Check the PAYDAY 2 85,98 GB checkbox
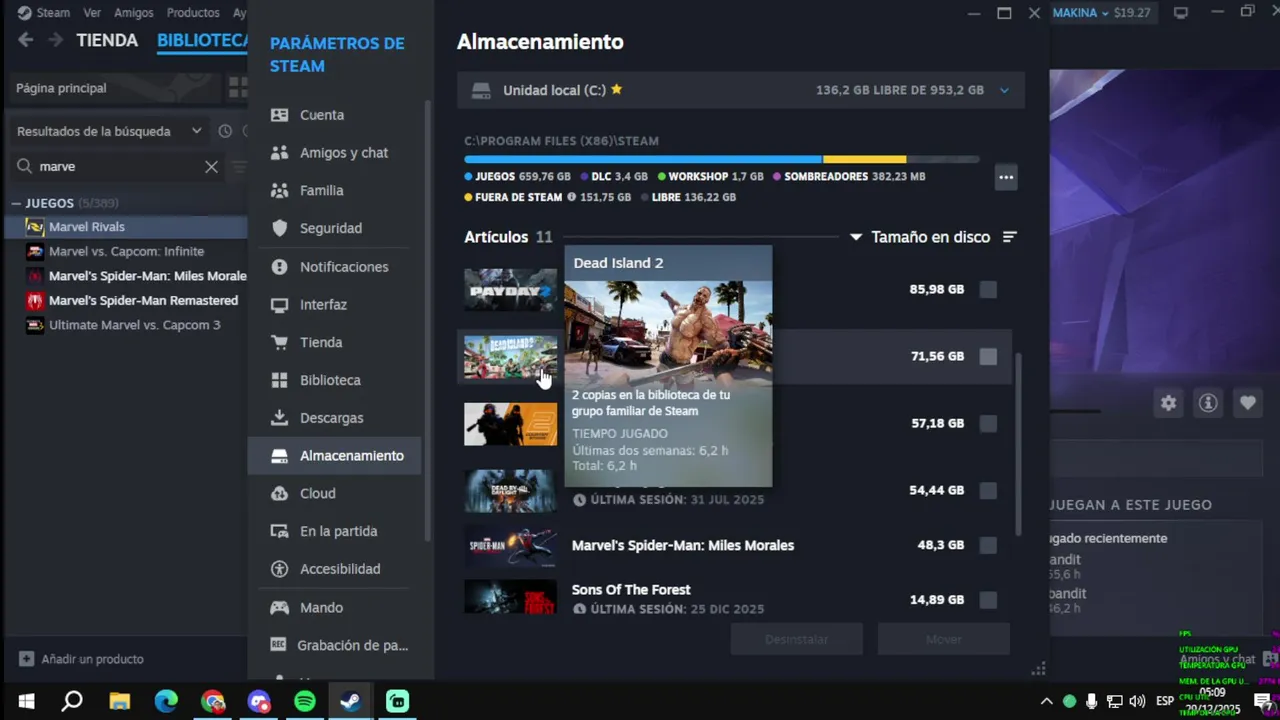The height and width of the screenshot is (720, 1280). [x=988, y=290]
